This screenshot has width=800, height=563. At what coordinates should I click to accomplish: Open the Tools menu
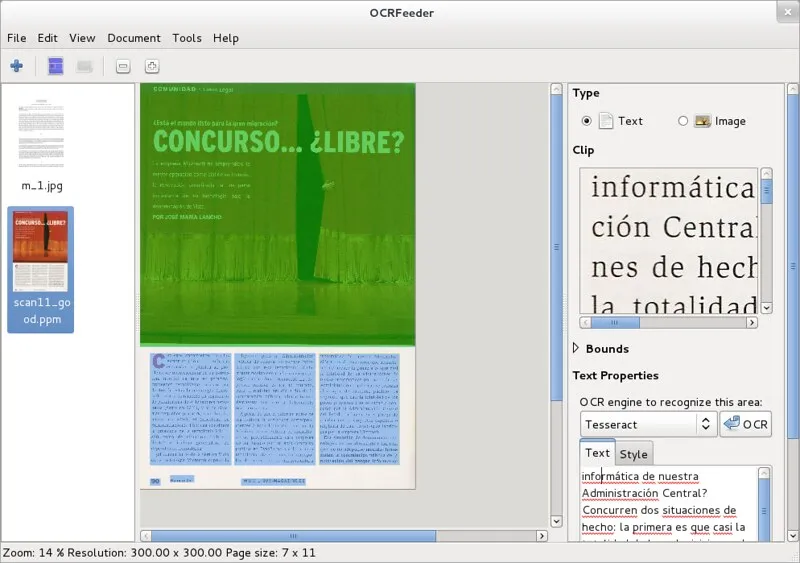pos(186,38)
